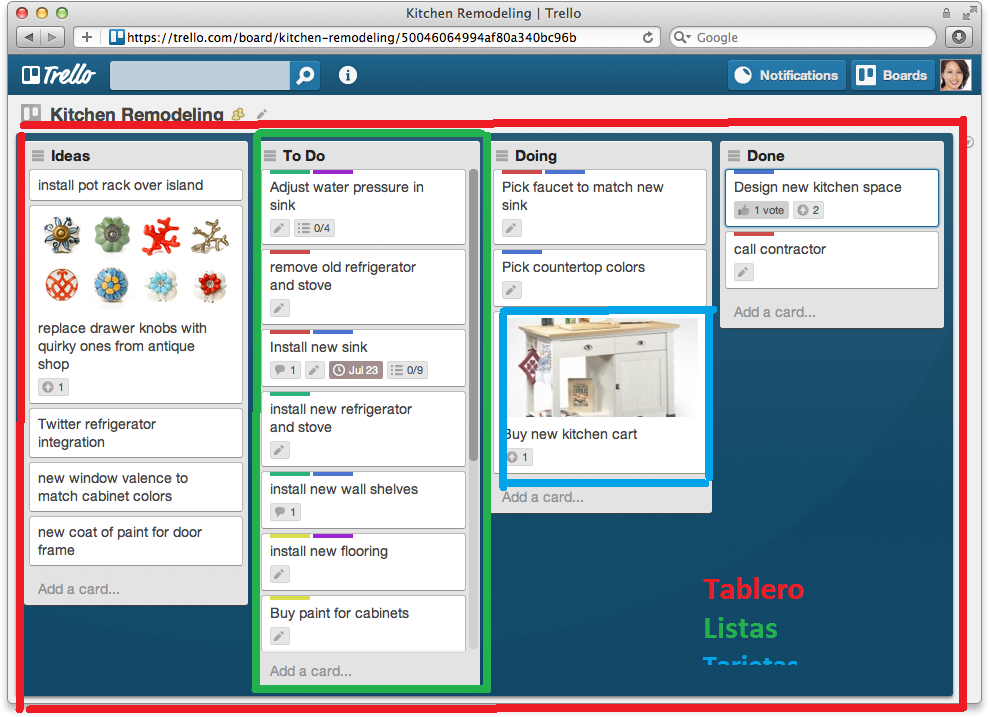The image size is (989, 717).
Task: Click the comment badge on install new wall shelves
Action: [x=285, y=512]
